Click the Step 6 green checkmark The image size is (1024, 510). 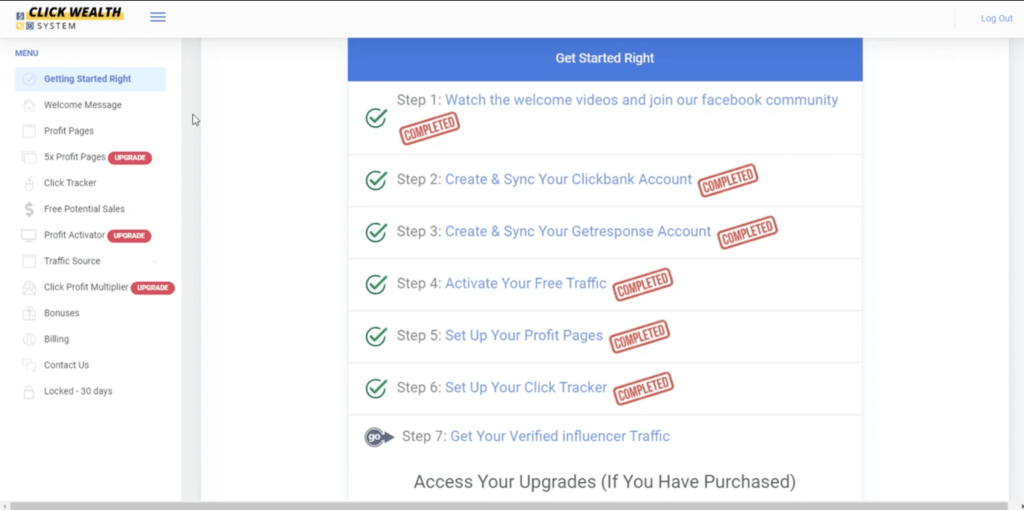click(376, 388)
